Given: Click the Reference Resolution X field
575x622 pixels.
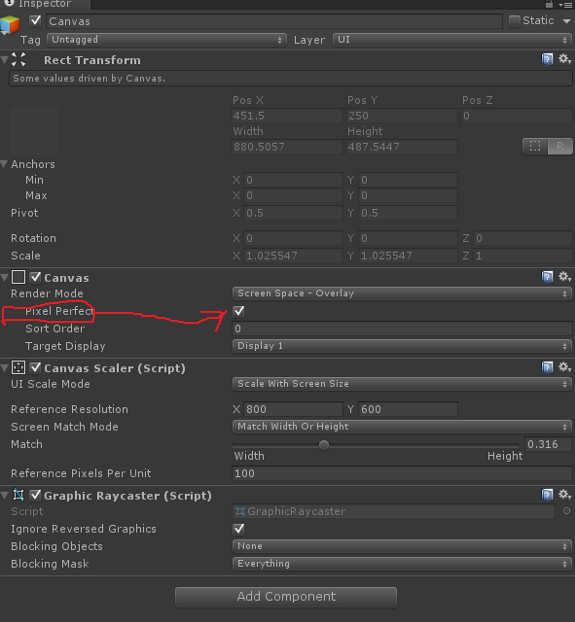Looking at the screenshot, I should click(x=293, y=409).
